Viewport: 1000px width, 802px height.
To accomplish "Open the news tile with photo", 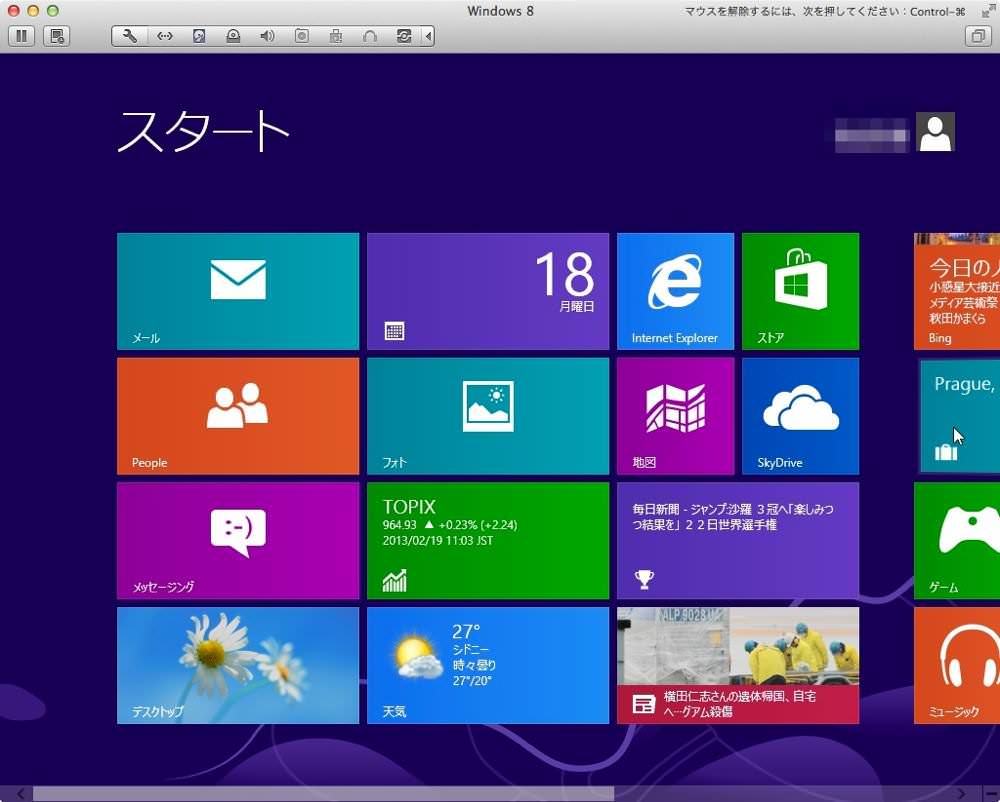I will click(x=738, y=665).
